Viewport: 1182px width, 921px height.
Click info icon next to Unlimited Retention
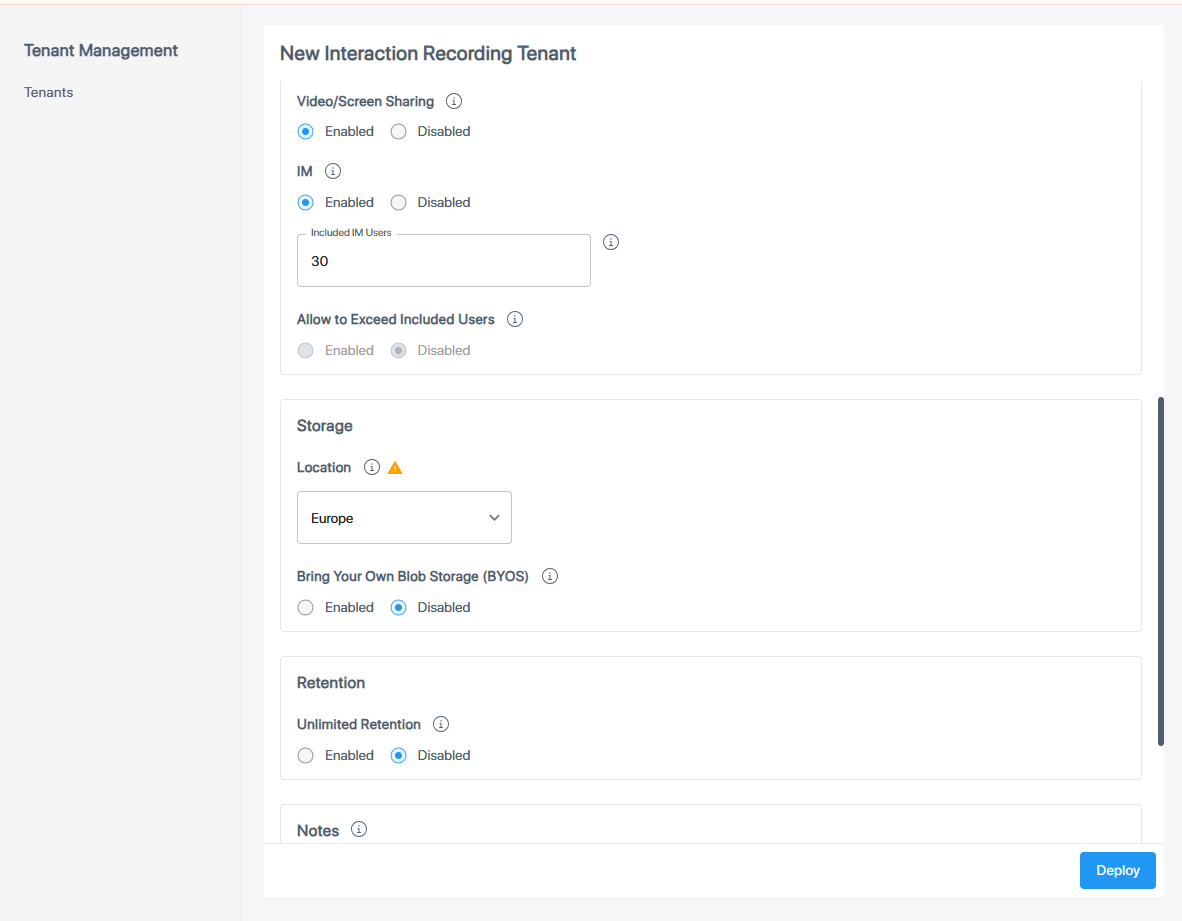tap(441, 724)
